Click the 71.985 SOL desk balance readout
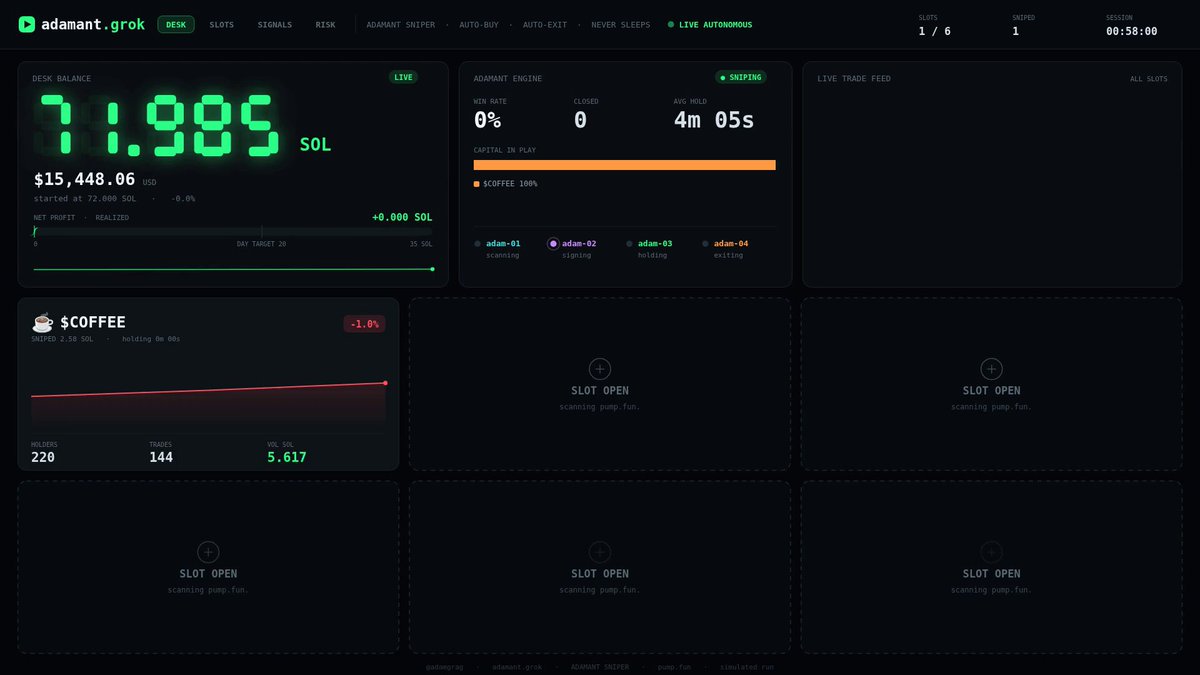 click(185, 125)
